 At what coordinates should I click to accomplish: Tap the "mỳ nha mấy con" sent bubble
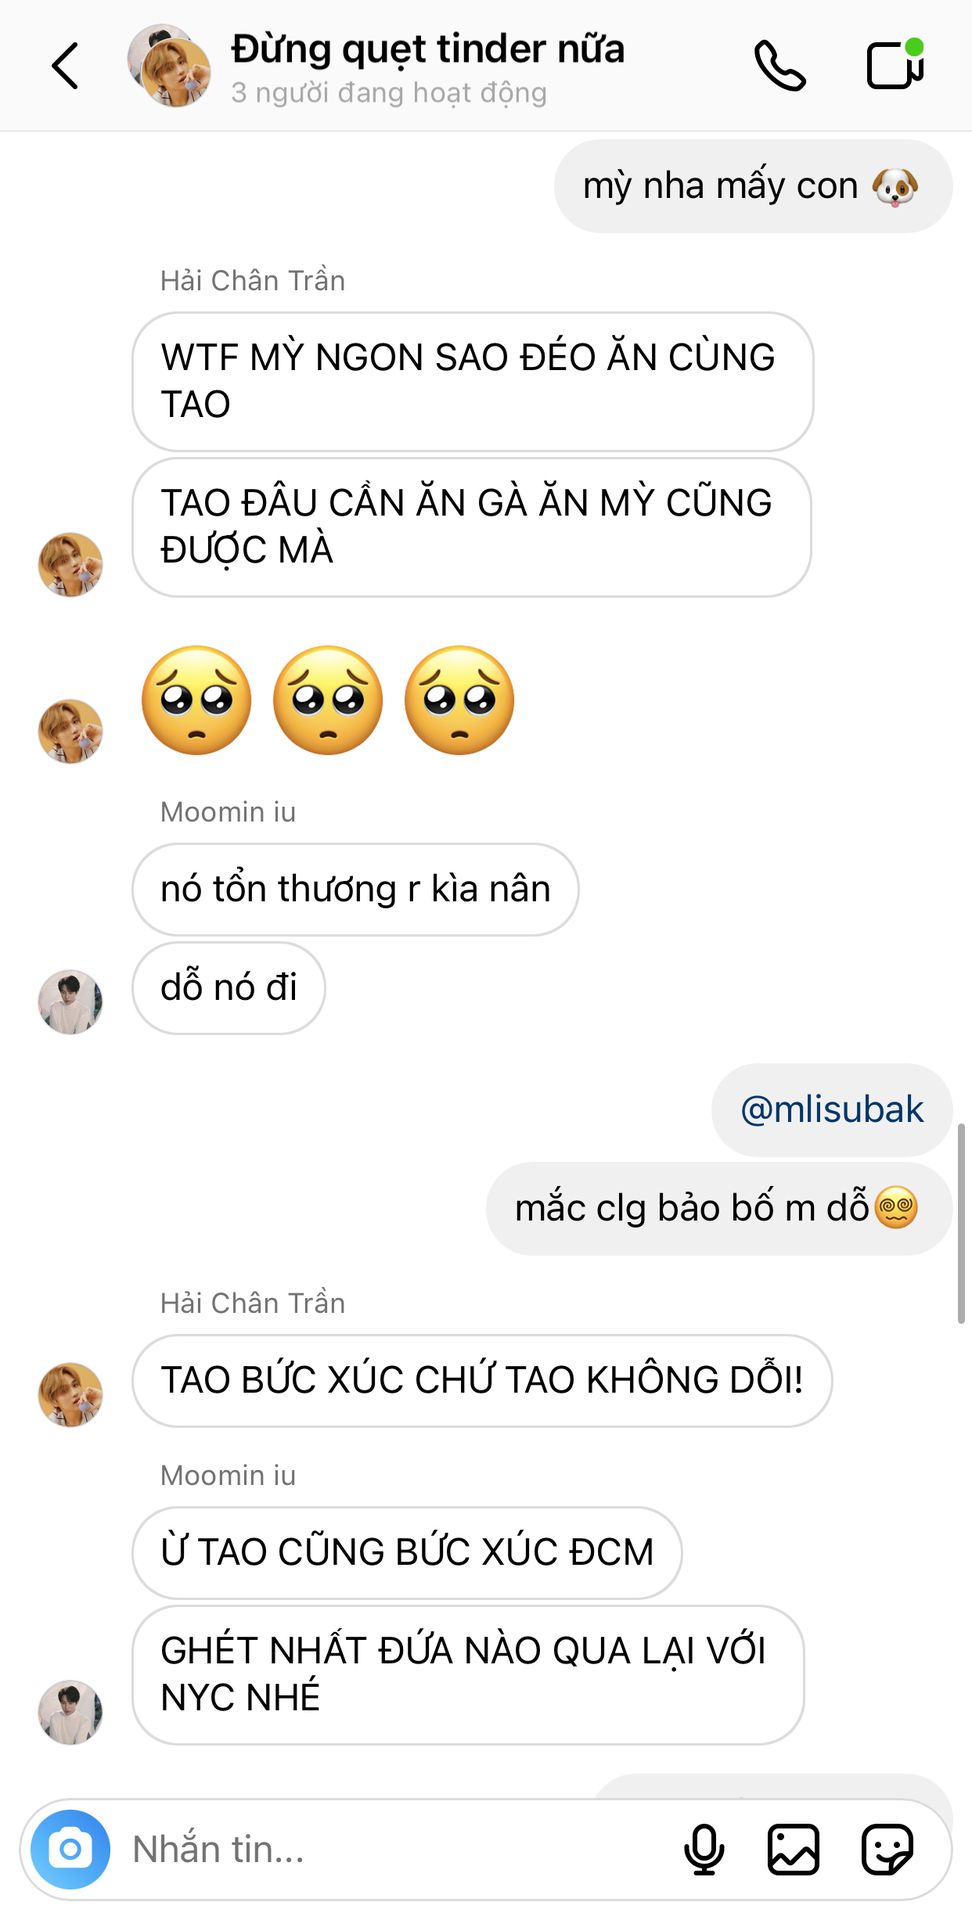[753, 186]
